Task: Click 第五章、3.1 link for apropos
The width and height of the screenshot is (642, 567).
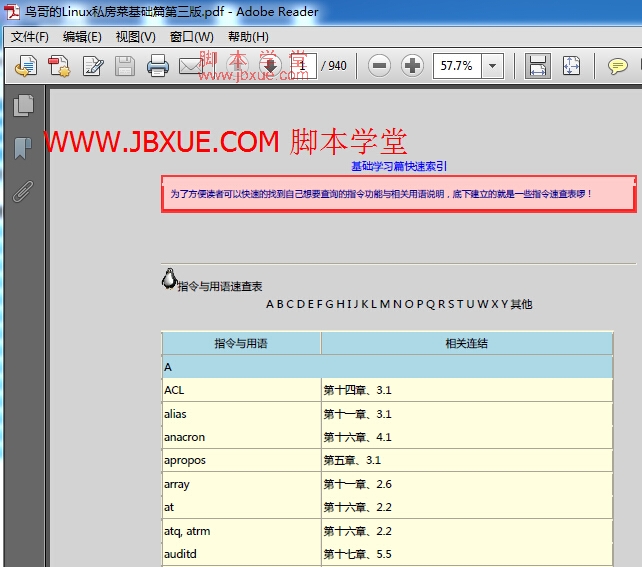Action: pyautogui.click(x=352, y=460)
